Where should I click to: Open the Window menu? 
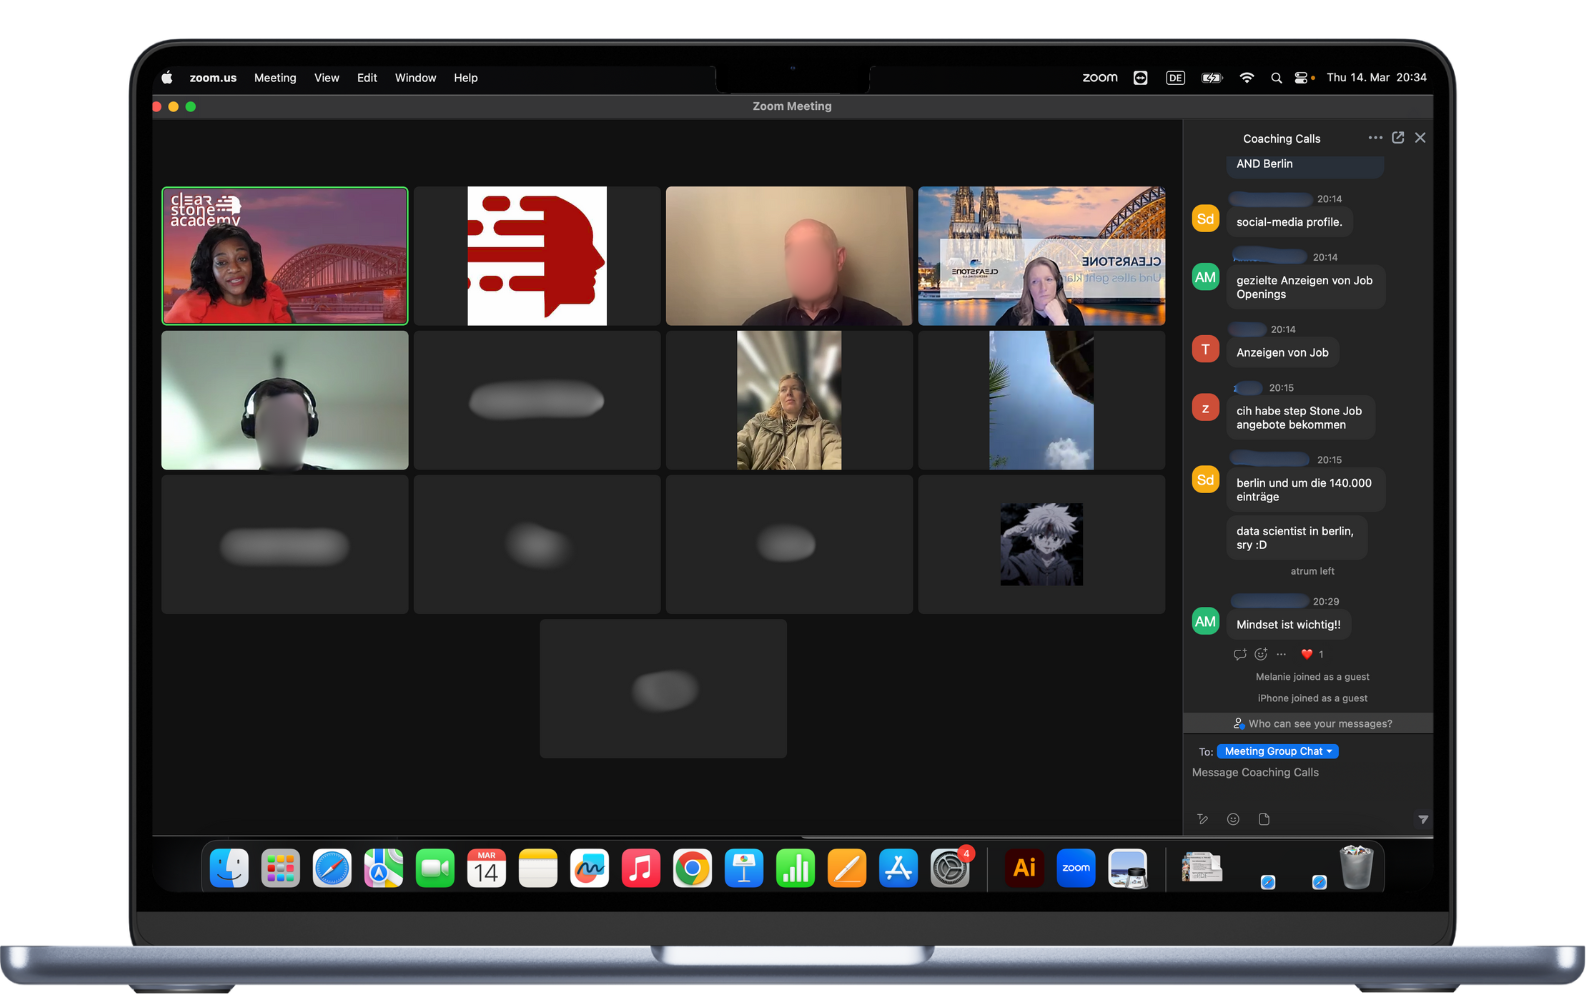(x=415, y=78)
